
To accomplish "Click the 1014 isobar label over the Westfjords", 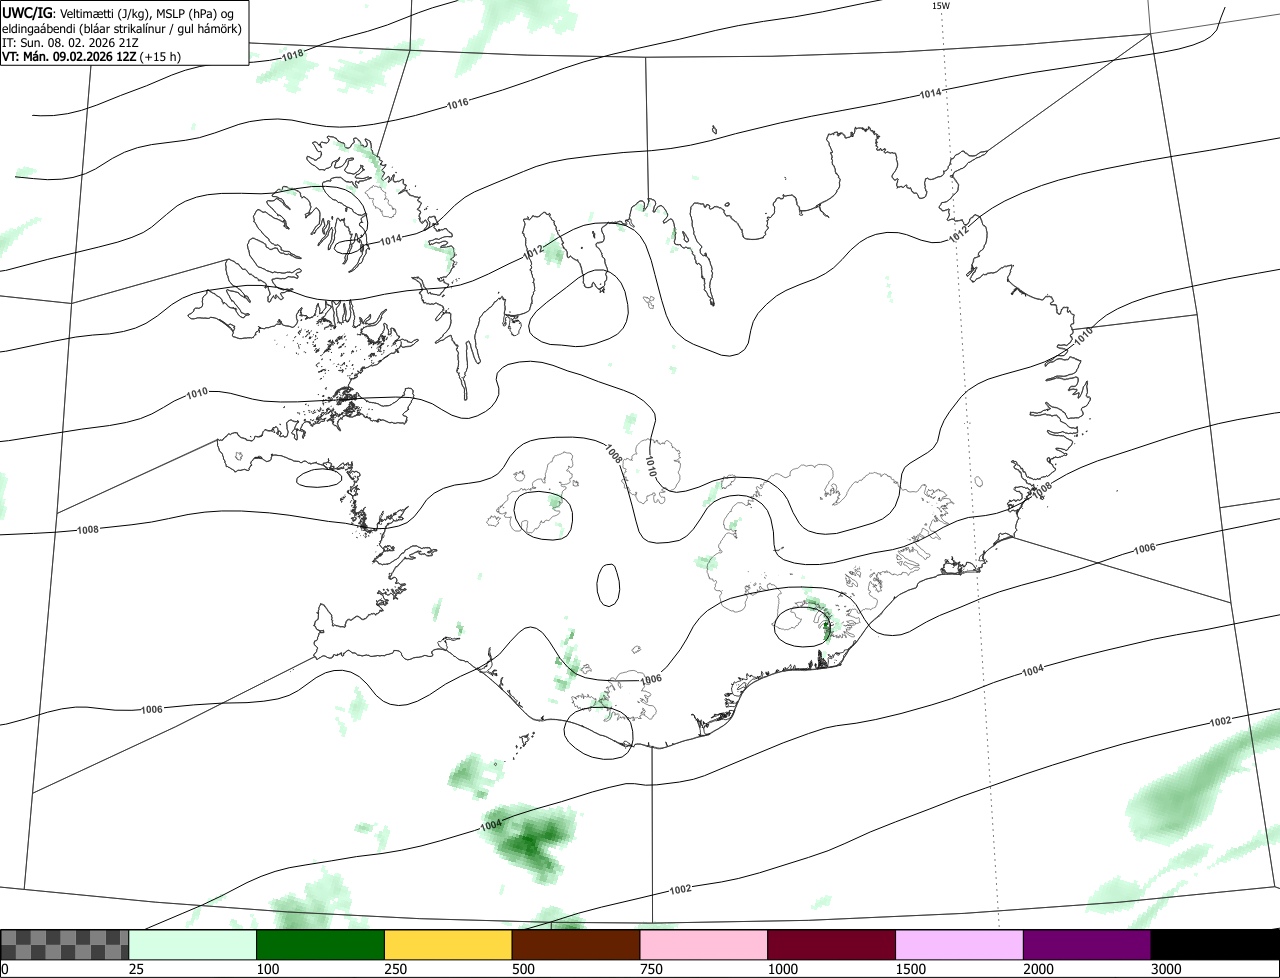I will [x=391, y=239].
